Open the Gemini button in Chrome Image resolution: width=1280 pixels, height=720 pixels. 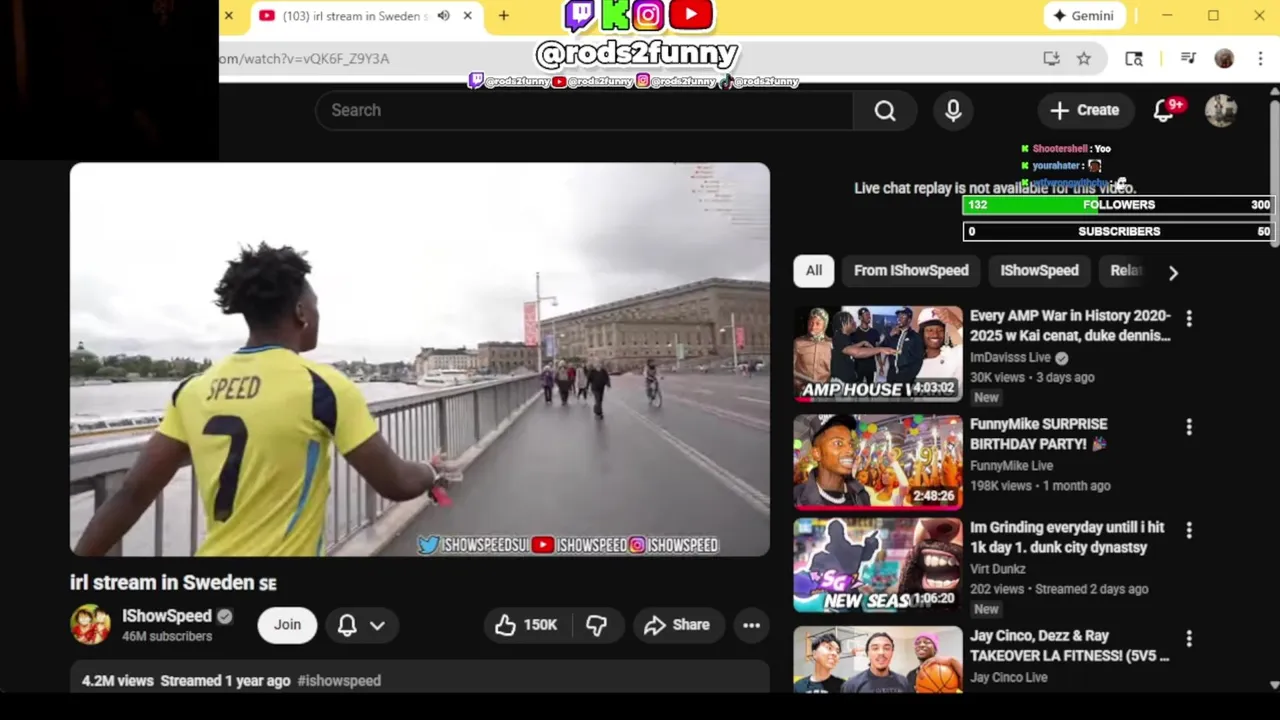(x=1084, y=16)
